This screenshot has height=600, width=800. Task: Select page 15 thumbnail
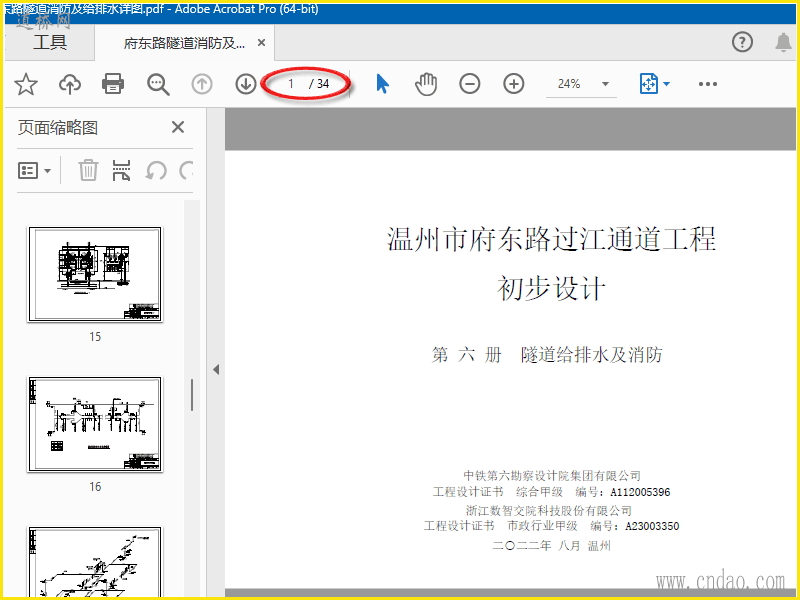[95, 274]
